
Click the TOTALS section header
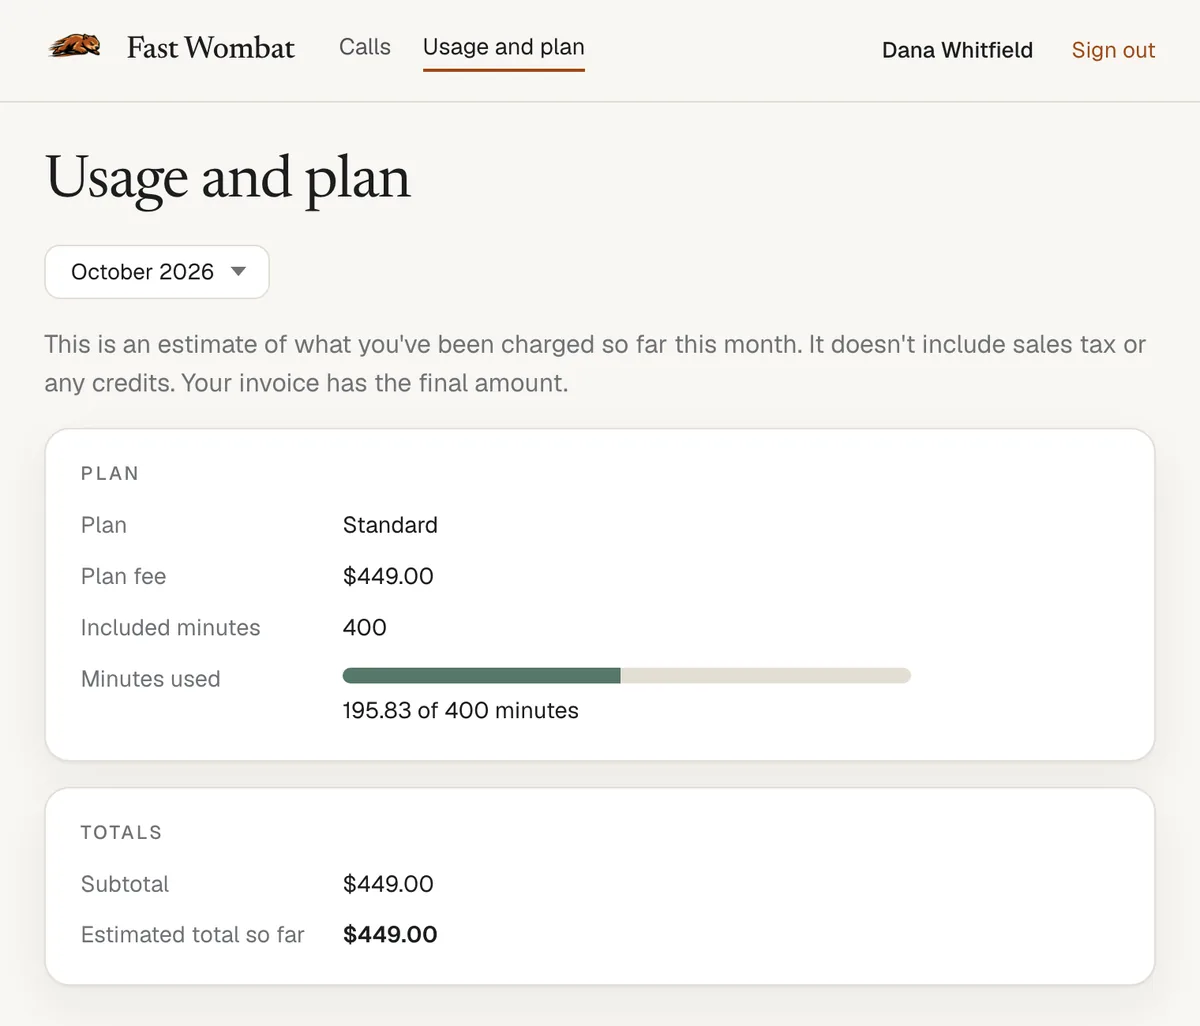[x=121, y=832]
